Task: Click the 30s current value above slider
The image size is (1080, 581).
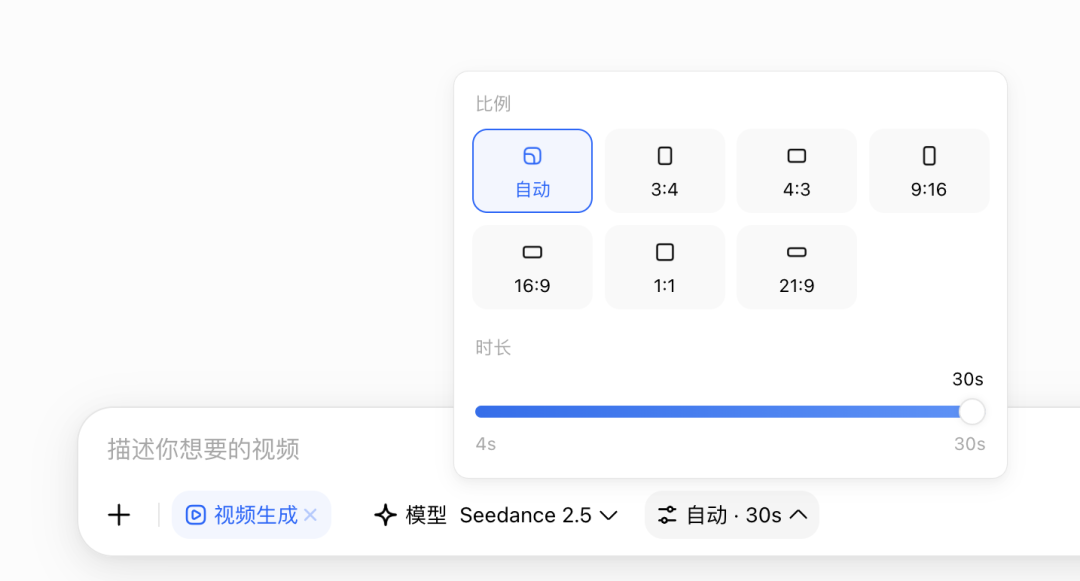Action: tap(968, 379)
